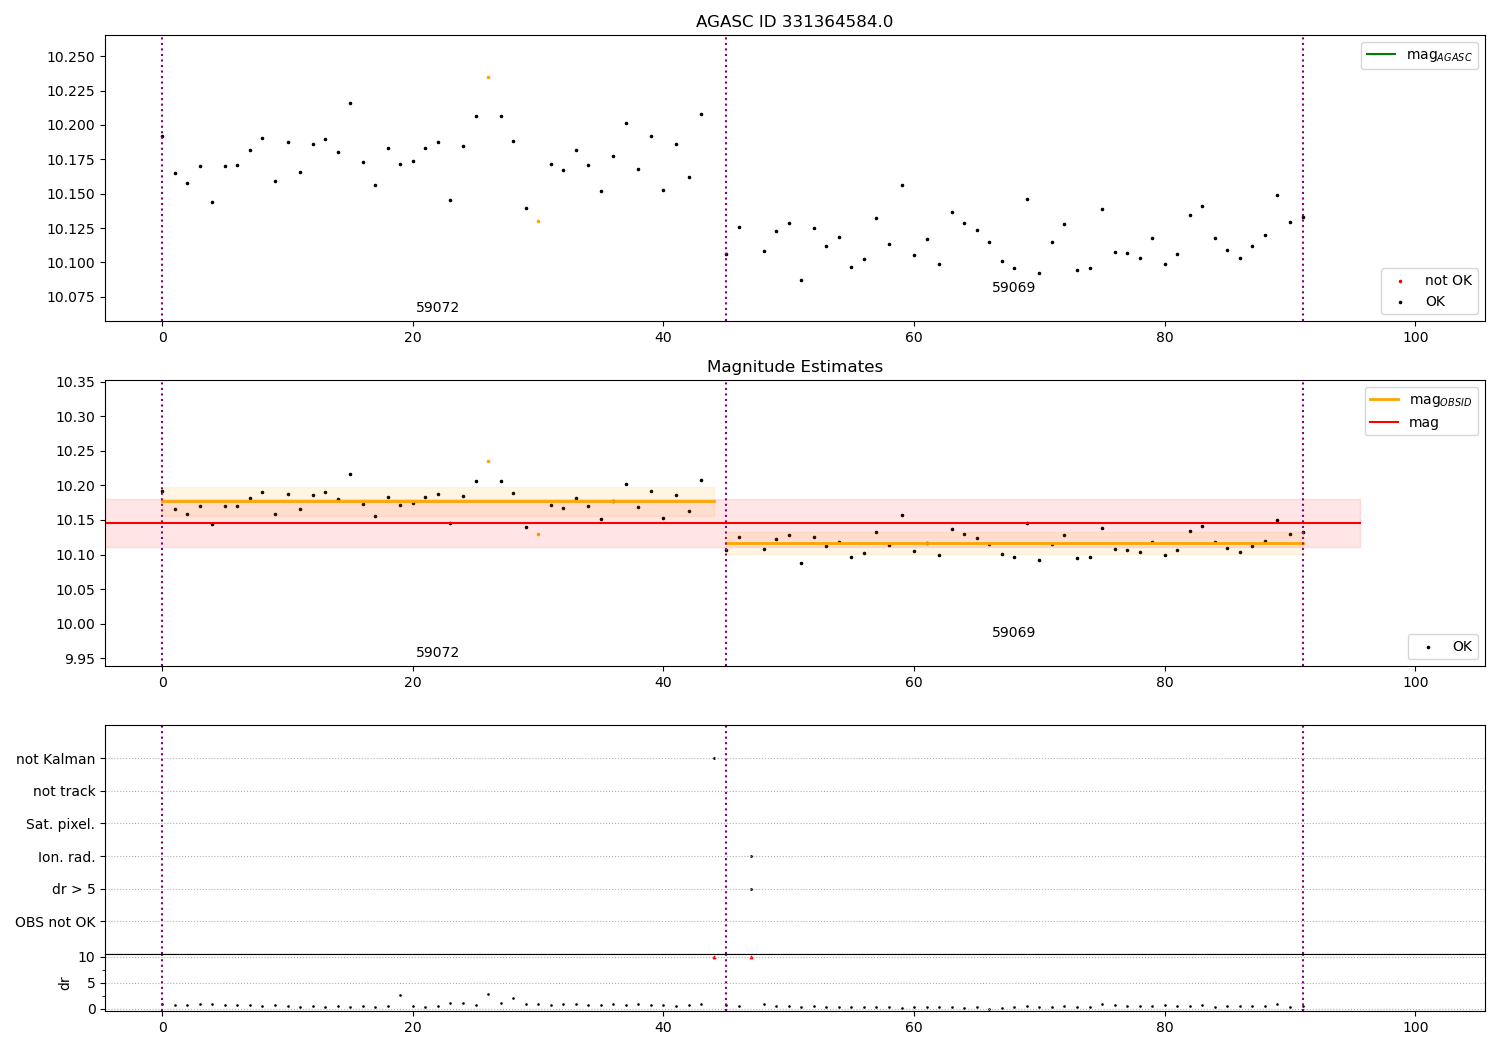Click x-axis tick 60 in top plot
Screen dimensions: 1500x1050
914,337
